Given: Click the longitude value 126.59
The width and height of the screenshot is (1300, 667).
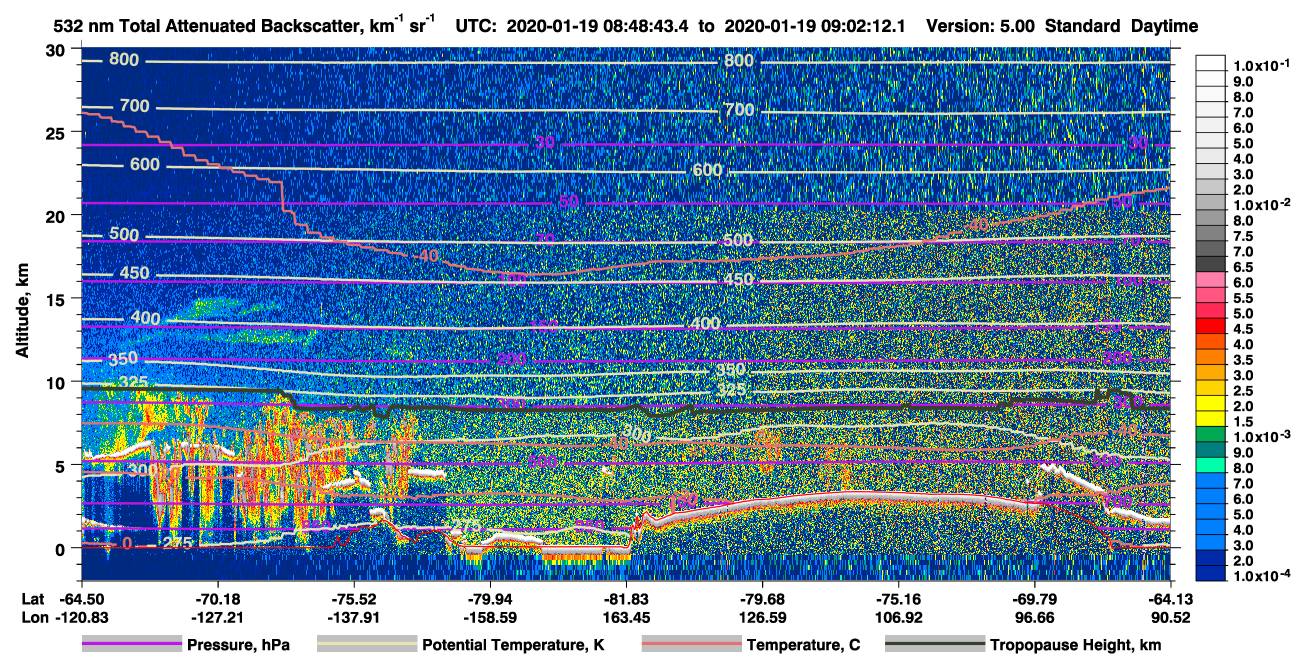Looking at the screenshot, I should (x=763, y=617).
